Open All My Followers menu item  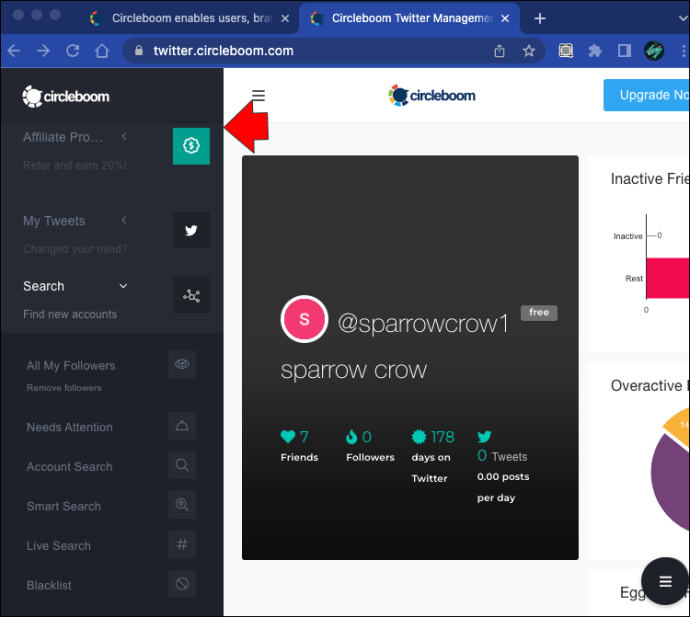click(x=71, y=366)
